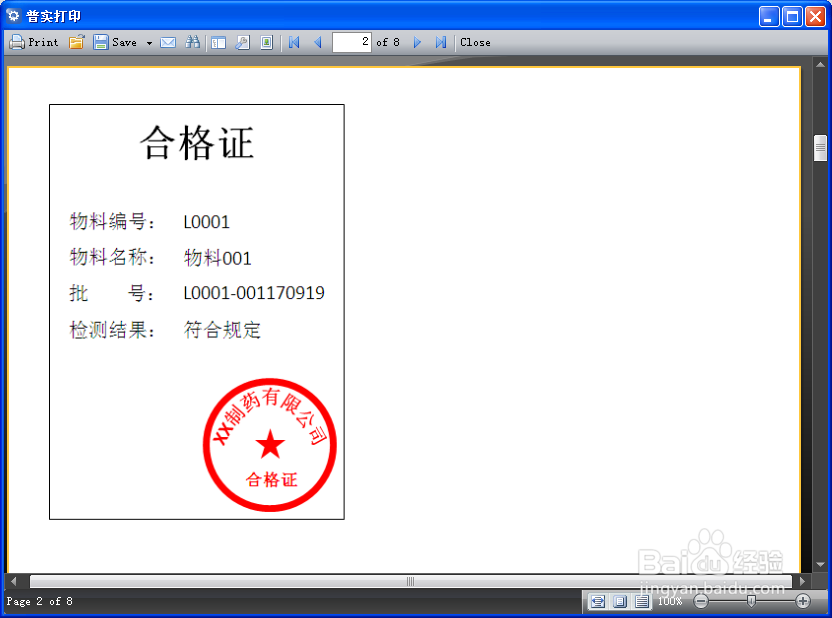Image resolution: width=832 pixels, height=618 pixels.
Task: Advance to next page with next-page arrow
Action: click(x=417, y=42)
